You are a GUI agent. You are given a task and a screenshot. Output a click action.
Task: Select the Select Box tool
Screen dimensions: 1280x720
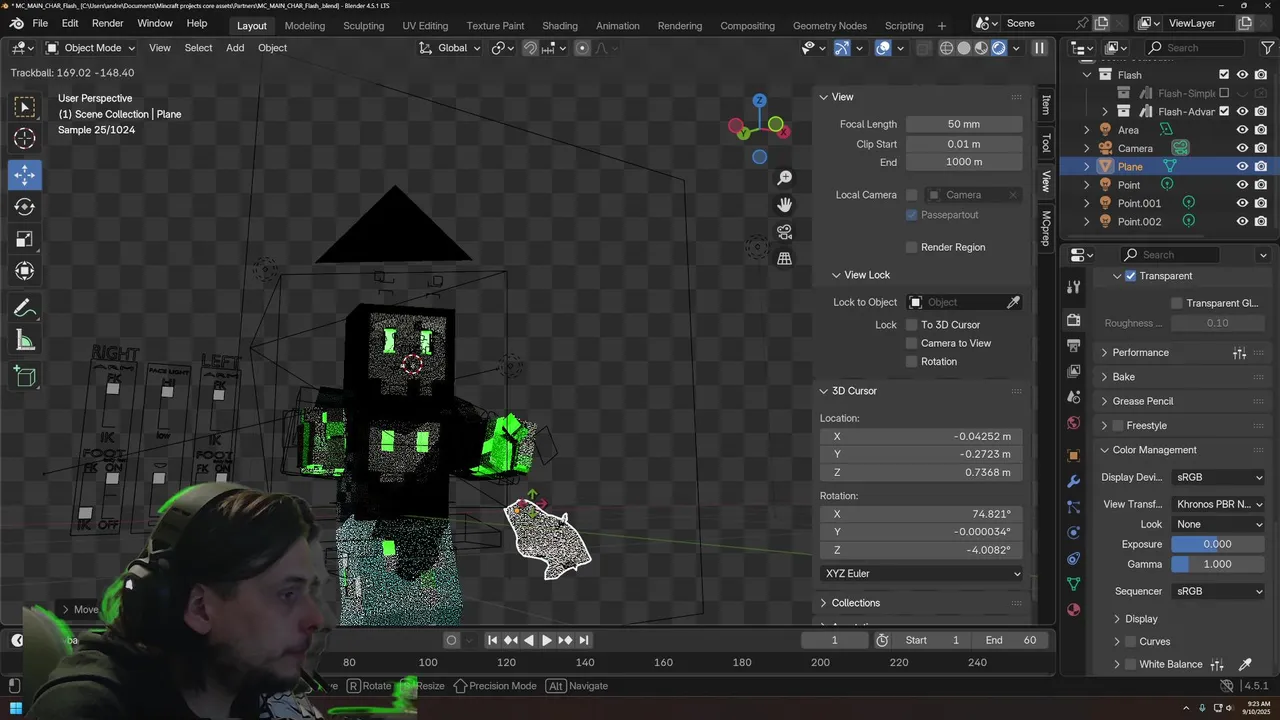[x=25, y=107]
